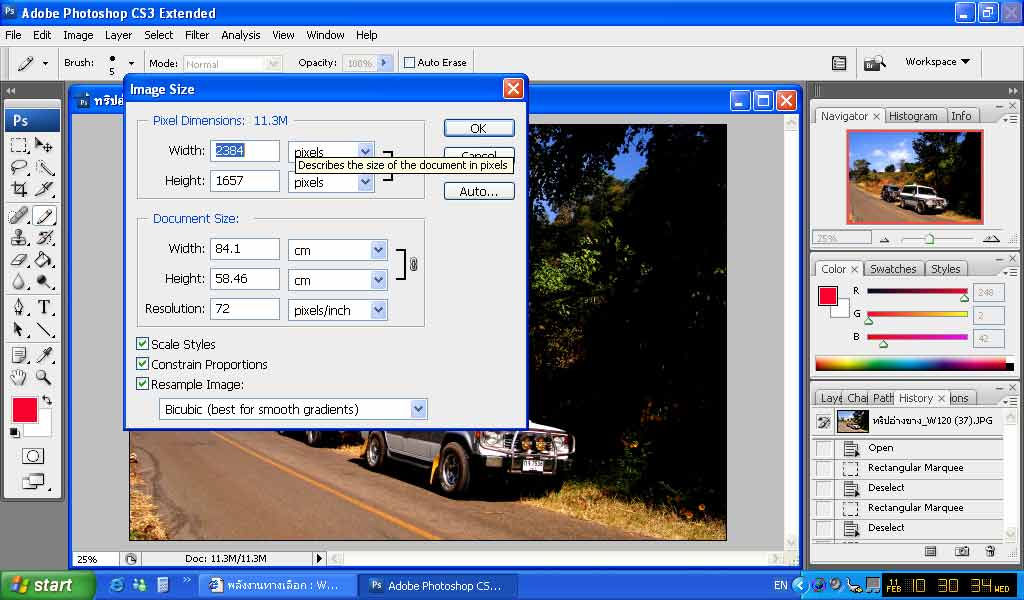Create new snapshot with camera icon
Image resolution: width=1024 pixels, height=600 pixels.
[961, 551]
